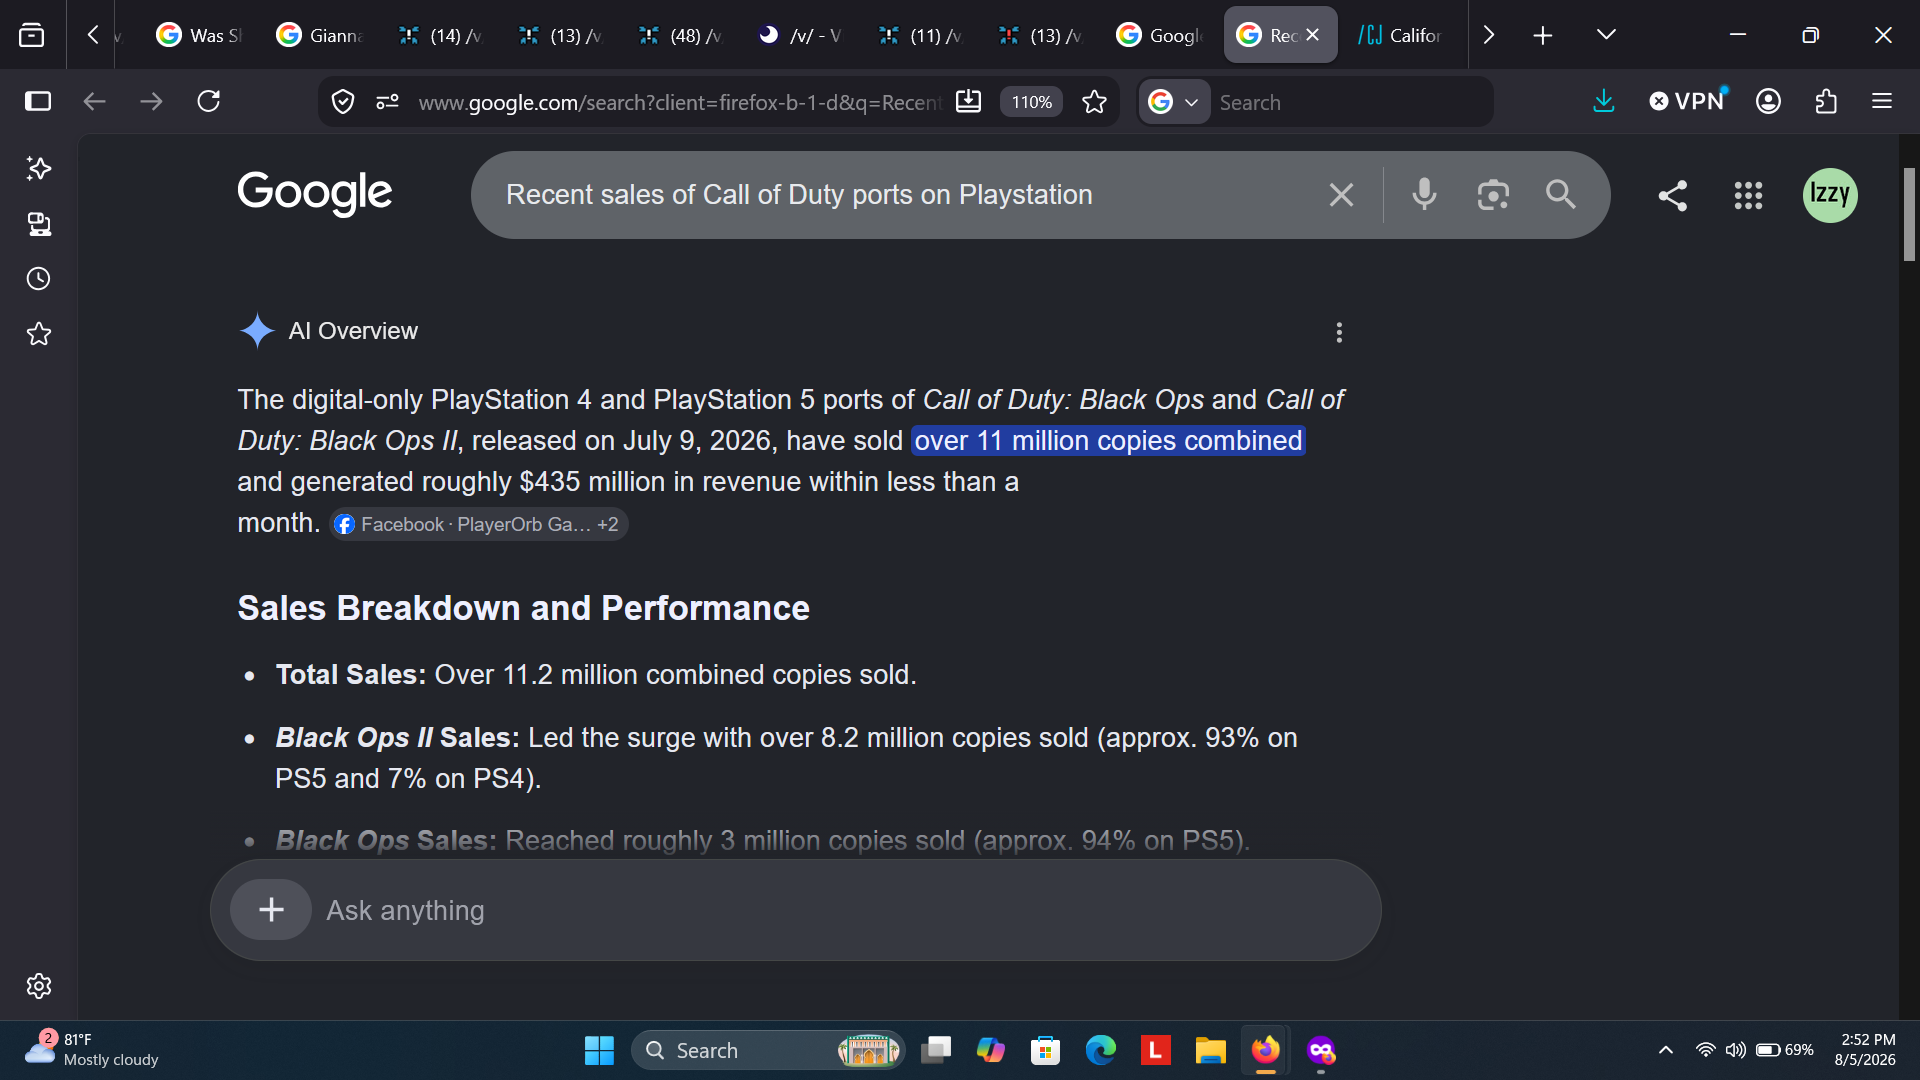Open history sidebar clock icon

coord(39,279)
